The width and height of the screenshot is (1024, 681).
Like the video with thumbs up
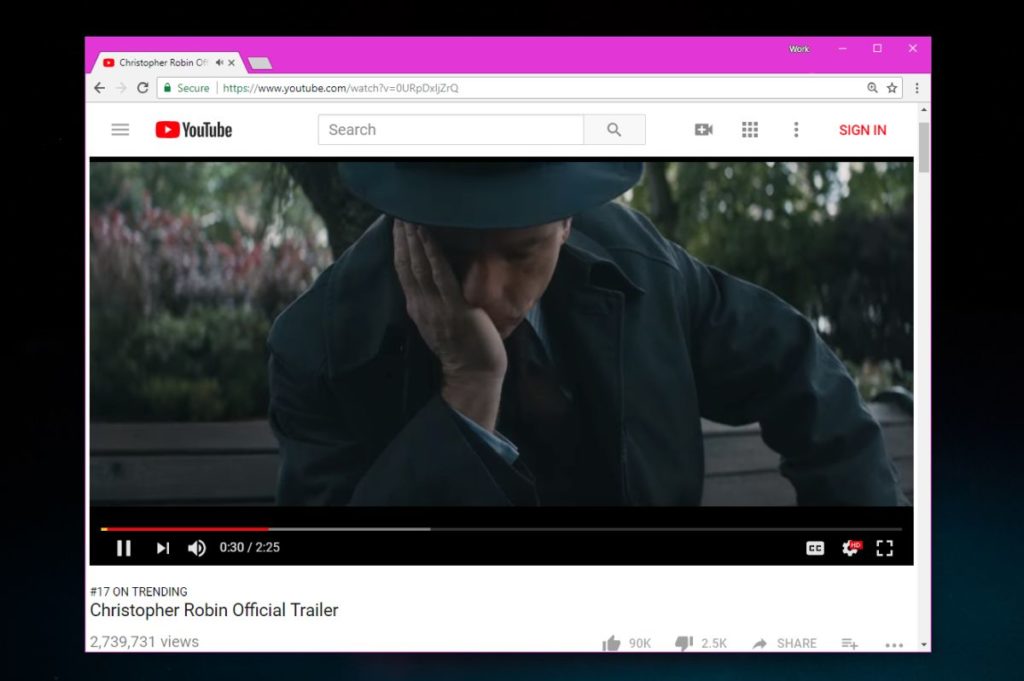tap(611, 643)
